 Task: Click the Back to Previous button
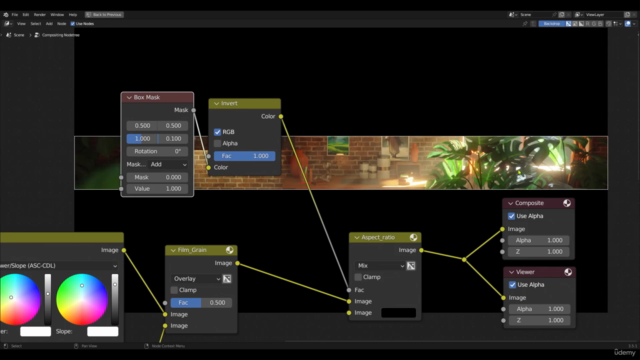(104, 15)
